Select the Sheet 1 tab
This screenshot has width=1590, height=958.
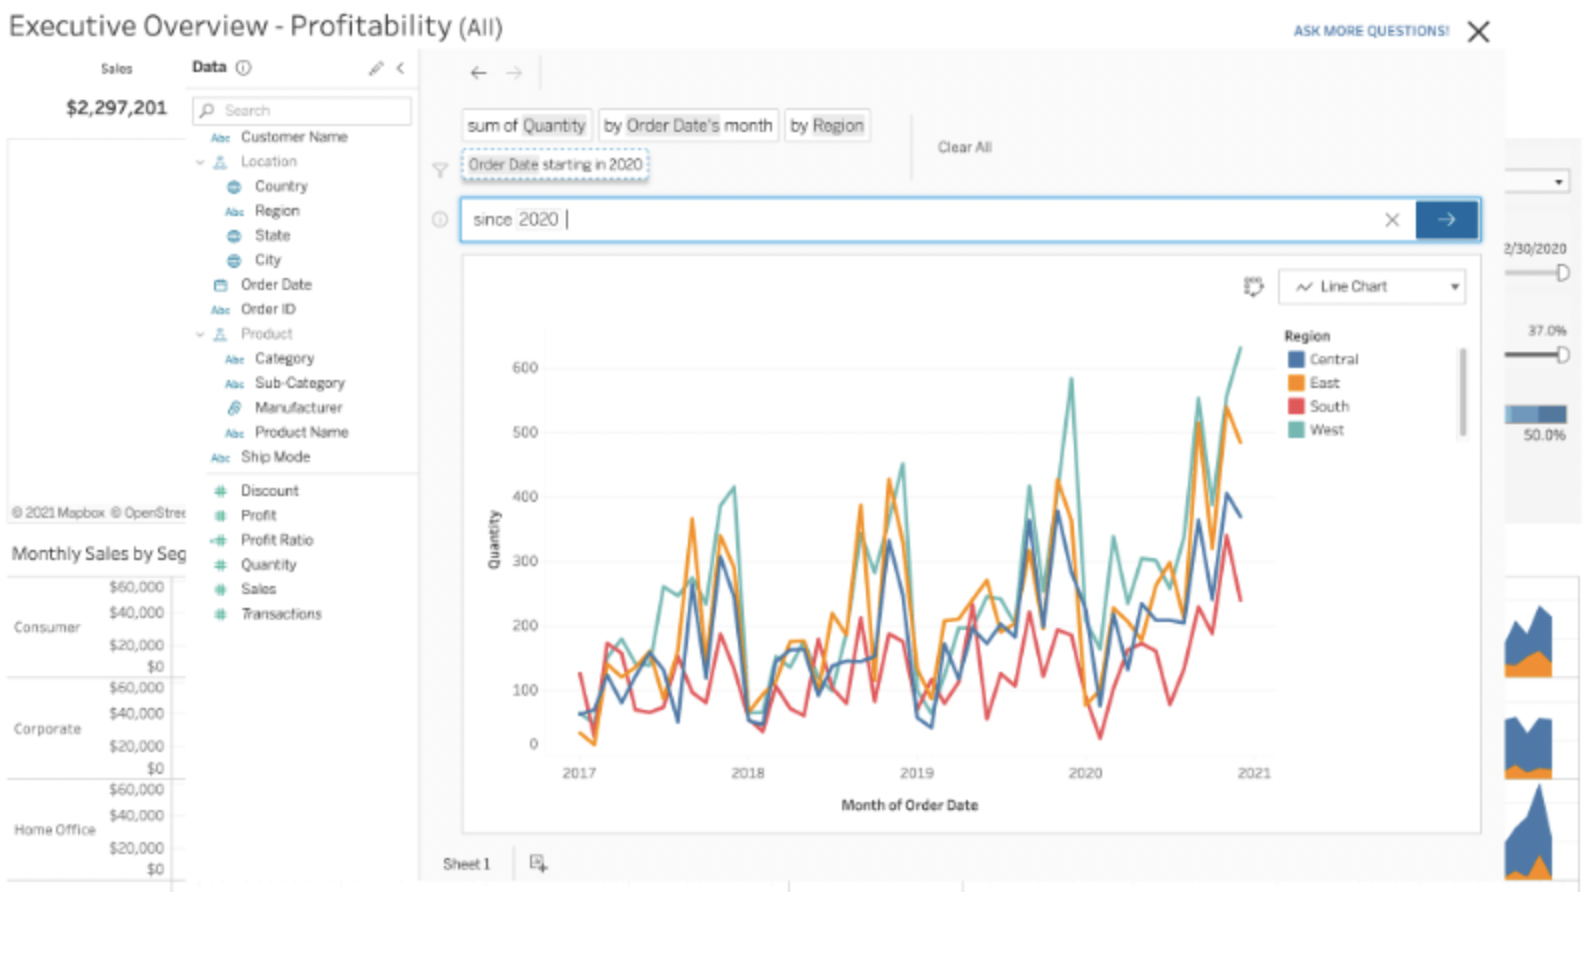click(x=467, y=864)
